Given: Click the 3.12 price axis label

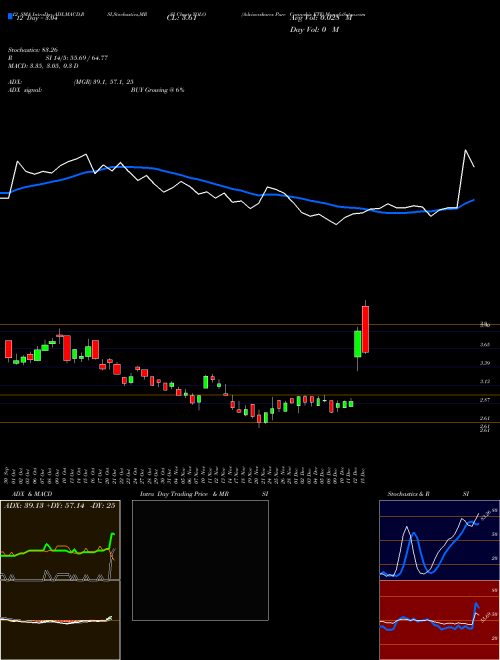Looking at the screenshot, I should click(x=484, y=381).
